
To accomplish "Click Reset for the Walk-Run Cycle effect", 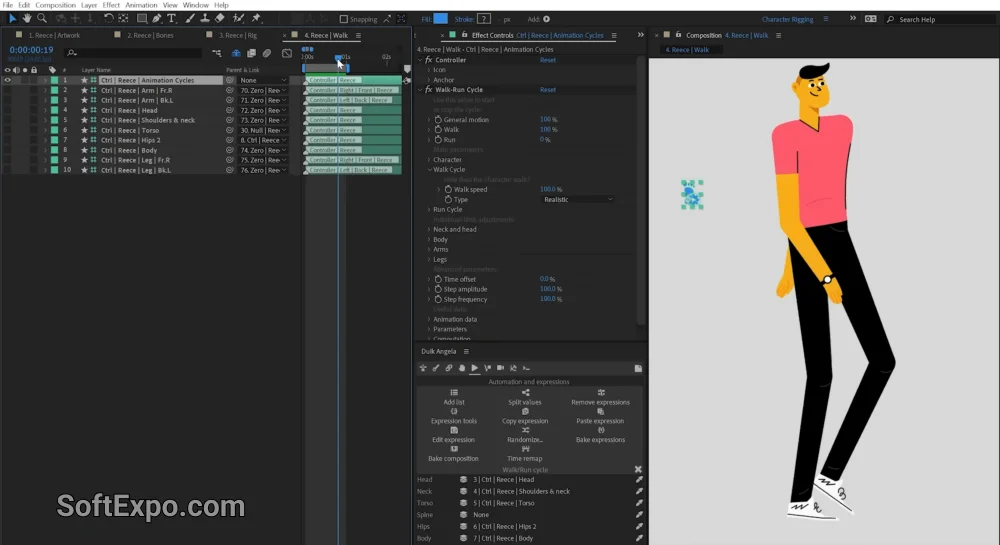I will pos(548,90).
